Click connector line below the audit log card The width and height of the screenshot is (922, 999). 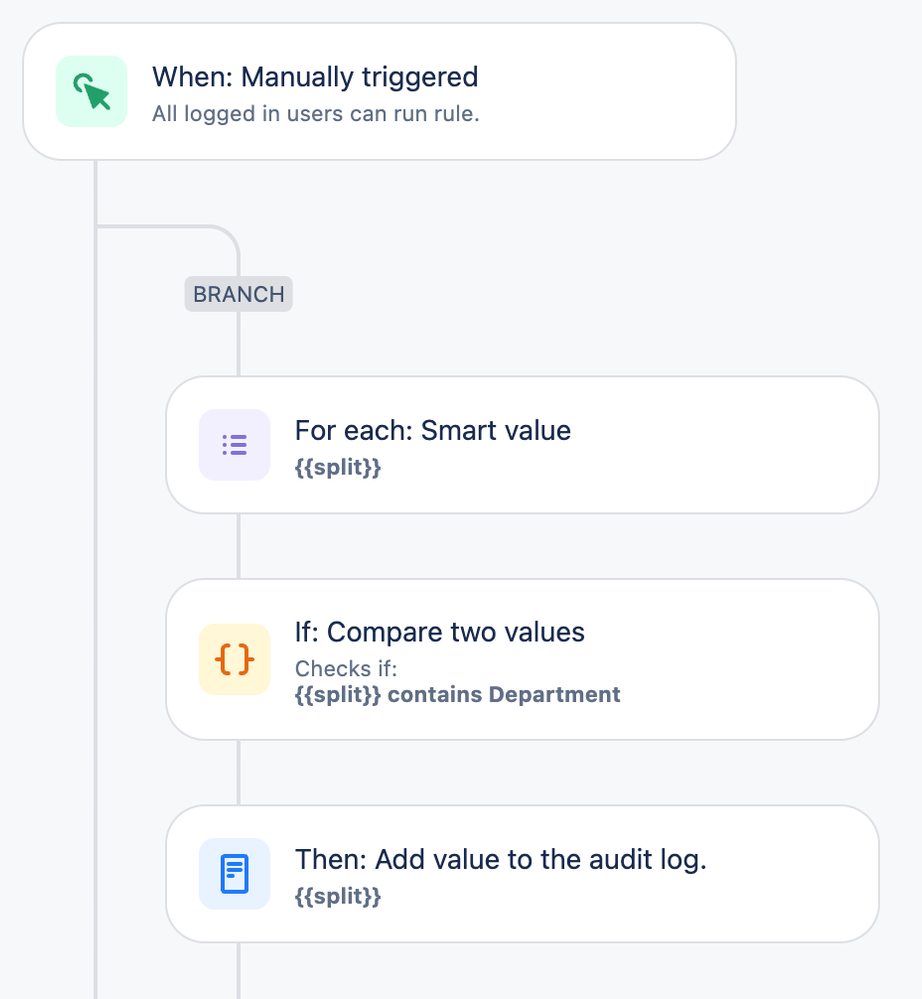click(238, 970)
